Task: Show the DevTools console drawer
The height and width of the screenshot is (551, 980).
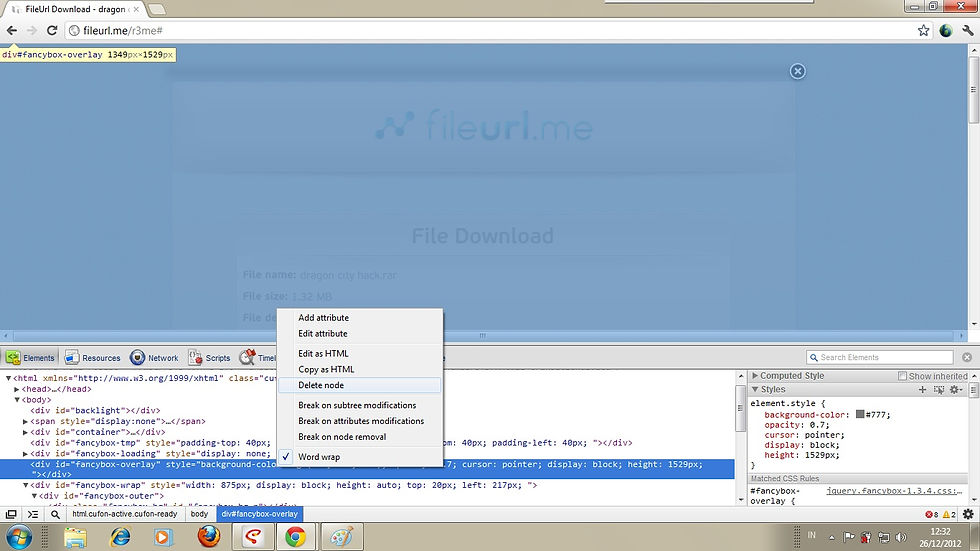Action: tap(33, 514)
